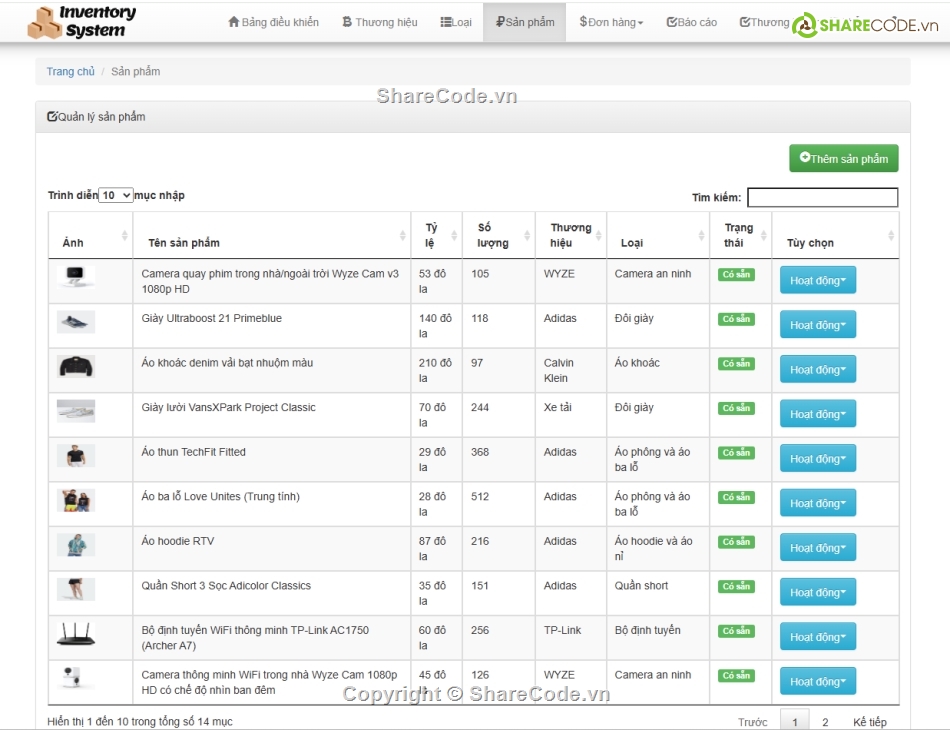The width and height of the screenshot is (950, 730).
Task: Sort the table by Tùy chọn column
Action: 835,236
